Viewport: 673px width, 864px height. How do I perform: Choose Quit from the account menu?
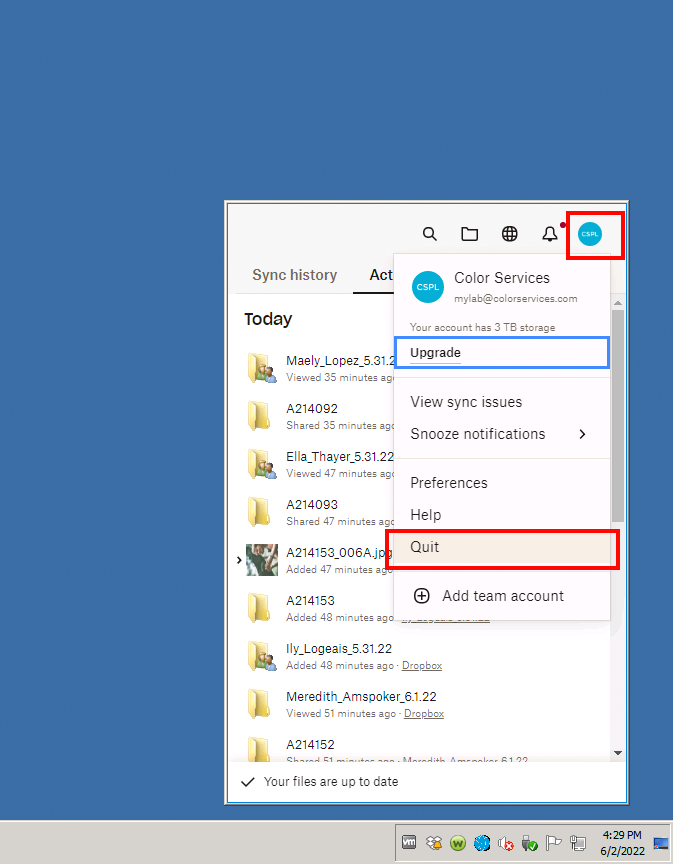click(425, 547)
